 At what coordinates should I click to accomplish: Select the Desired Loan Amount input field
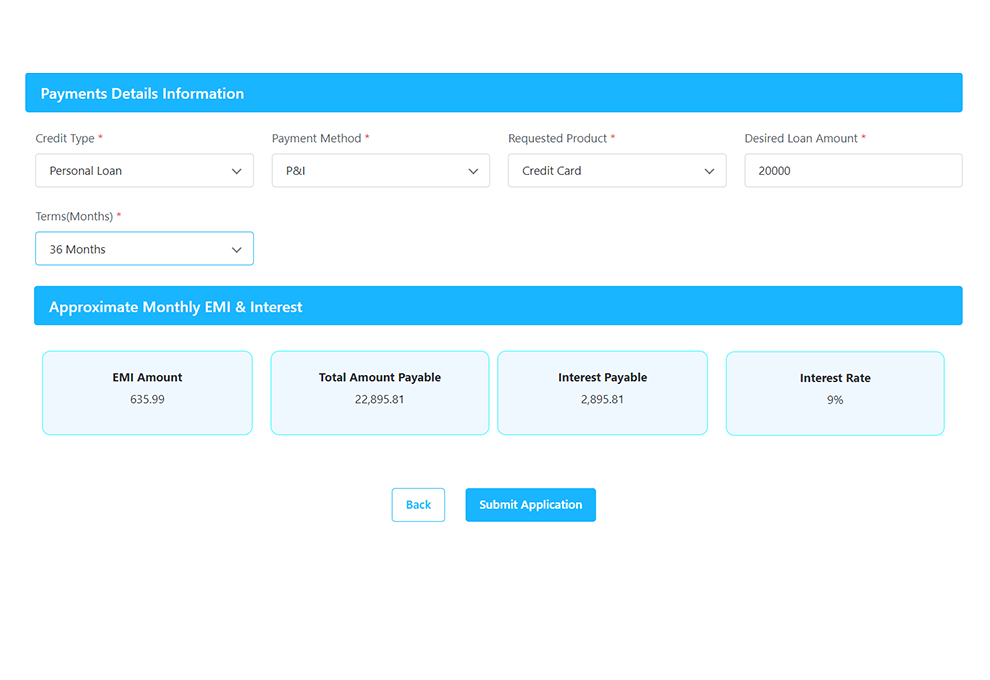point(853,170)
